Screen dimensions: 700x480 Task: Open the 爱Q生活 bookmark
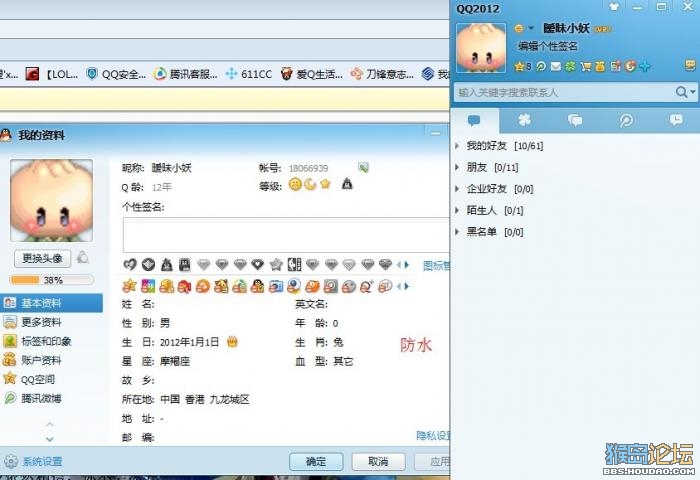[x=311, y=74]
